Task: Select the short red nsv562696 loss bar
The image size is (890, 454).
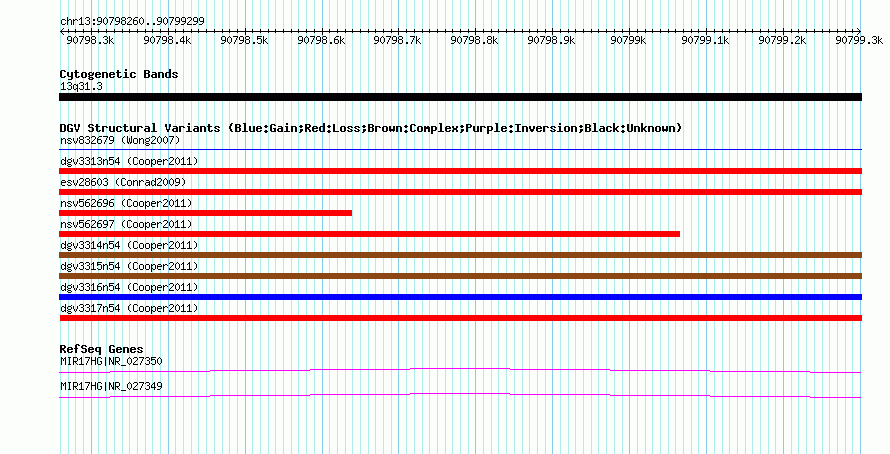Action: click(205, 213)
